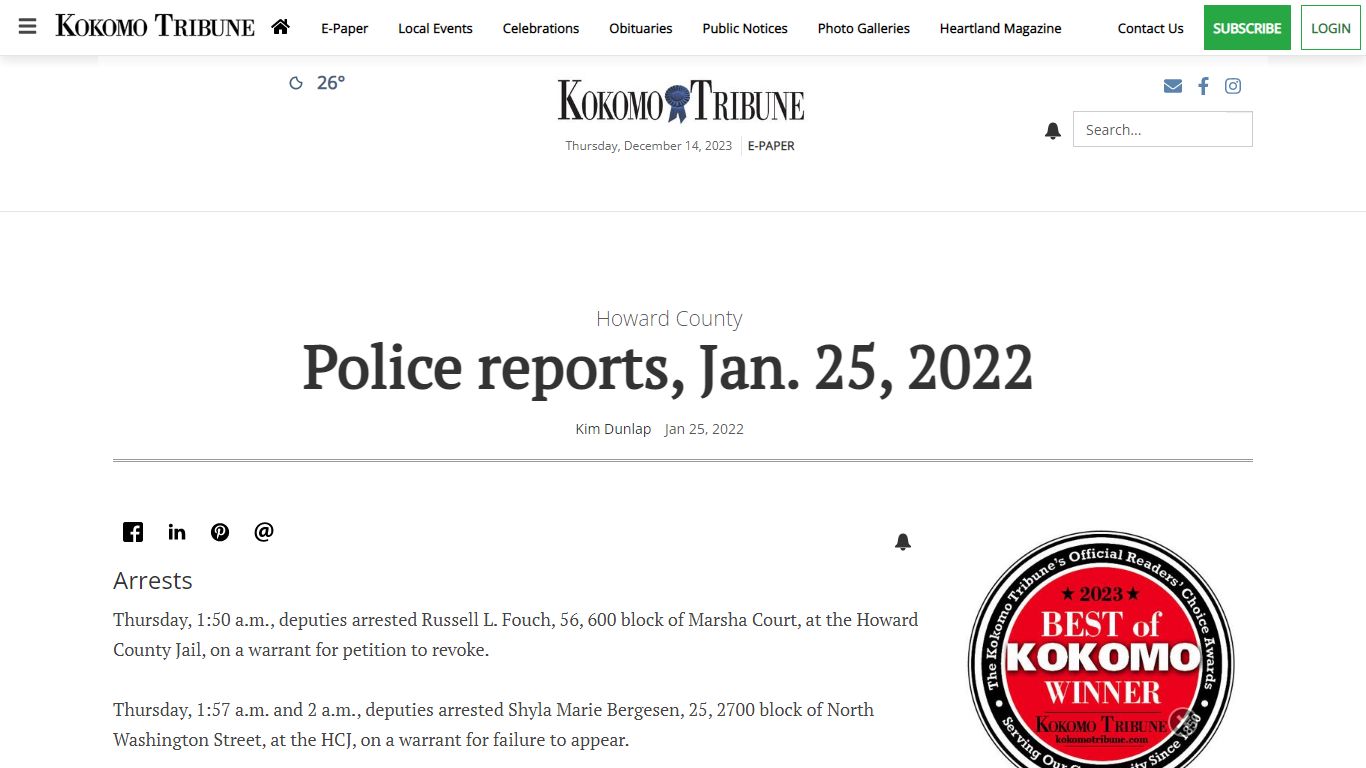The height and width of the screenshot is (768, 1366).
Task: Open Public Notices menu item
Action: pos(745,28)
